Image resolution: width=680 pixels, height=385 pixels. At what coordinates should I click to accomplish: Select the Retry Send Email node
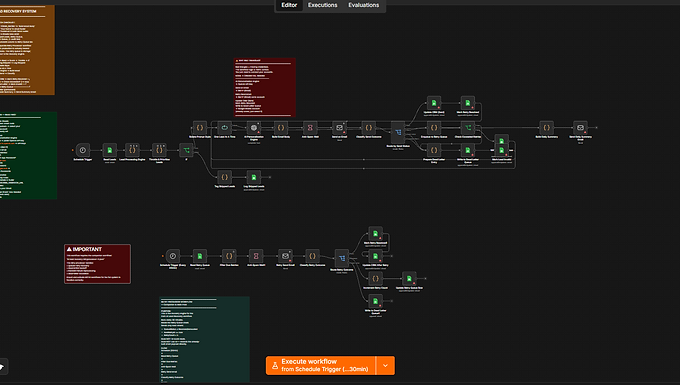click(285, 256)
